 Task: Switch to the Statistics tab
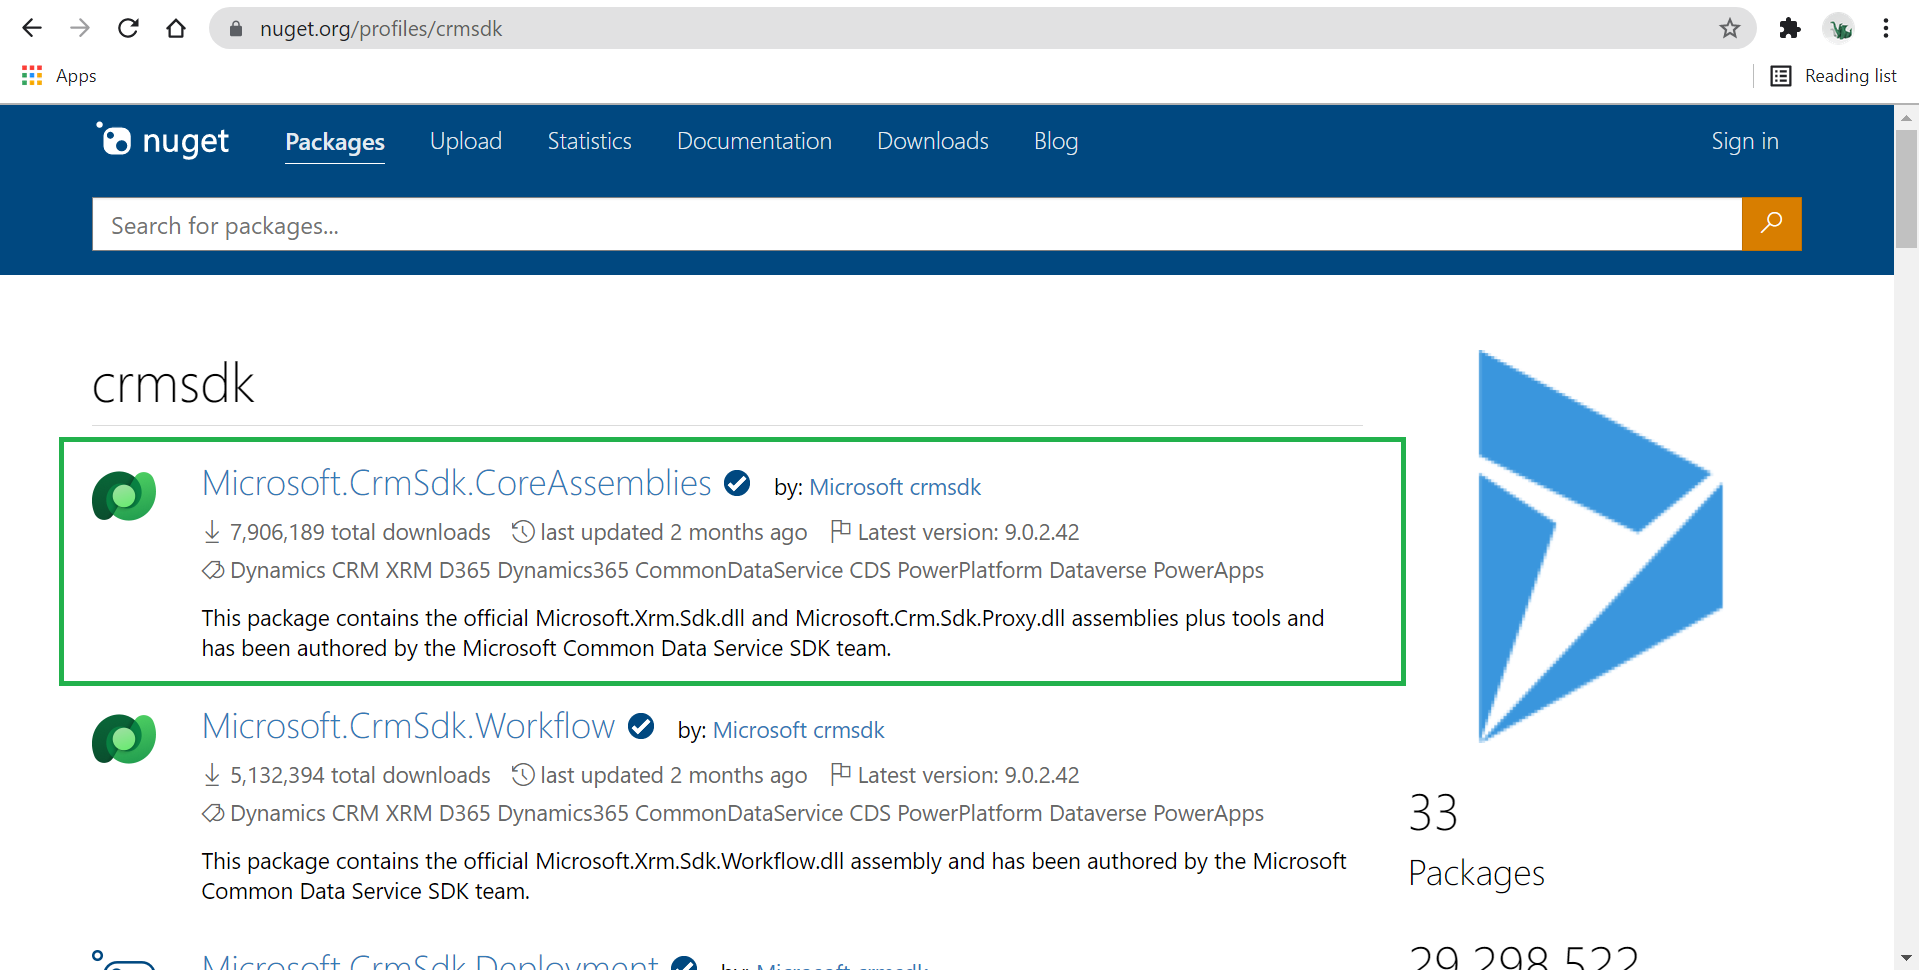tap(589, 141)
